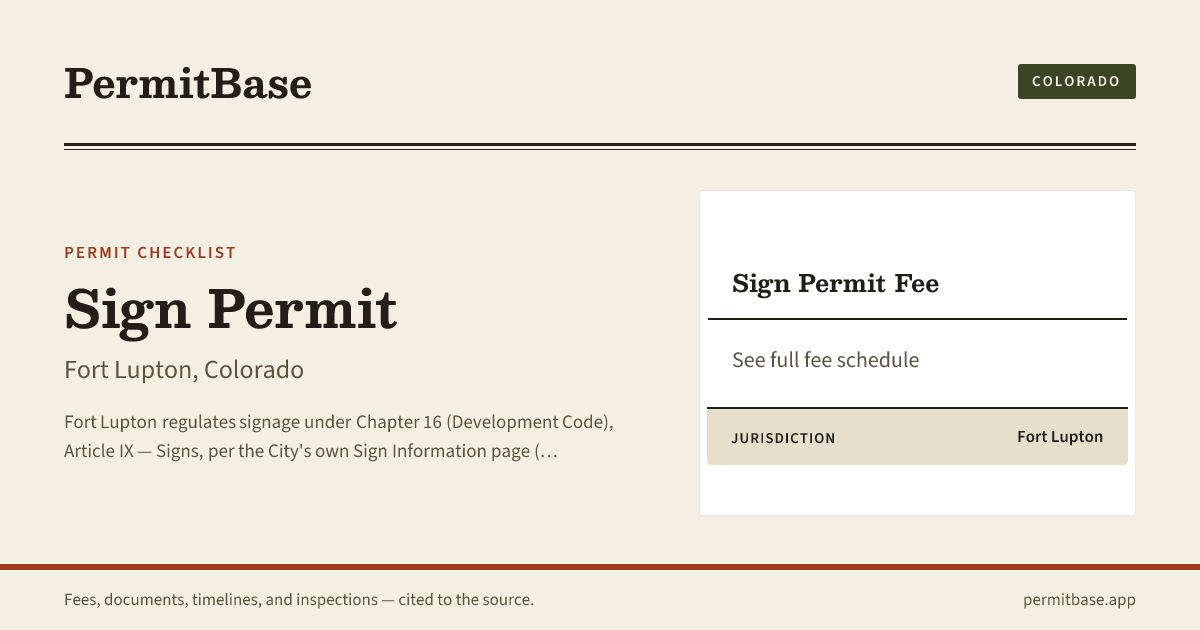Click the Fort Lupton, Colorado subtitle
Screen dimensions: 1200x630
tap(184, 370)
